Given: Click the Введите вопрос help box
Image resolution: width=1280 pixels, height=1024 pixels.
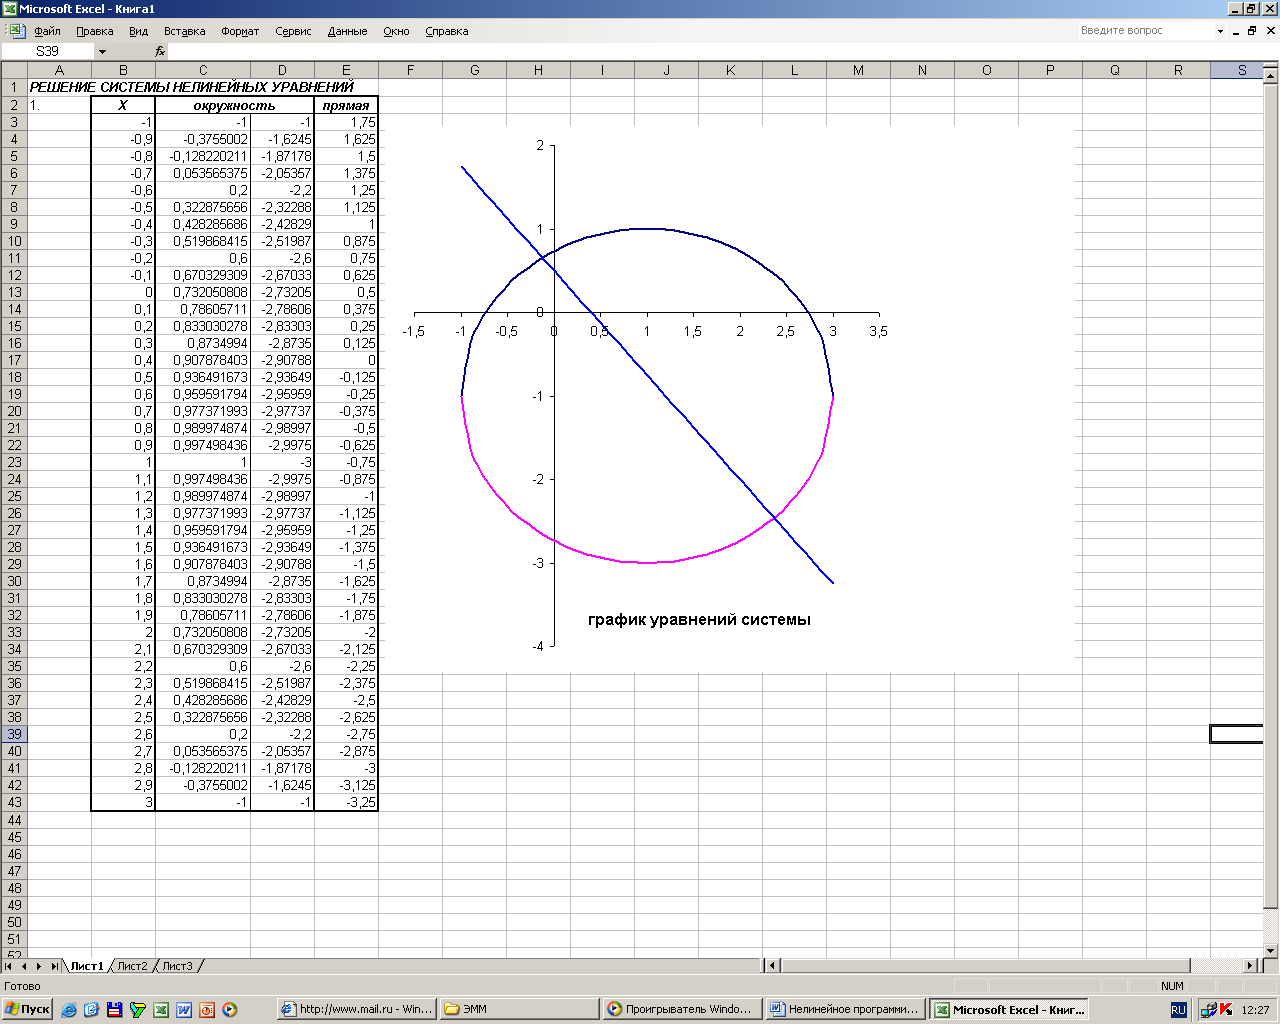Looking at the screenshot, I should [x=1145, y=31].
